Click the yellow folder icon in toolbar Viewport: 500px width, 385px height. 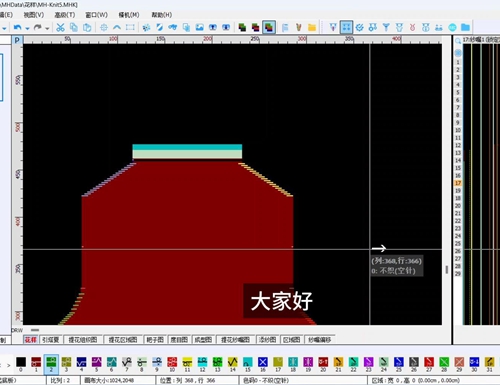coord(312,27)
